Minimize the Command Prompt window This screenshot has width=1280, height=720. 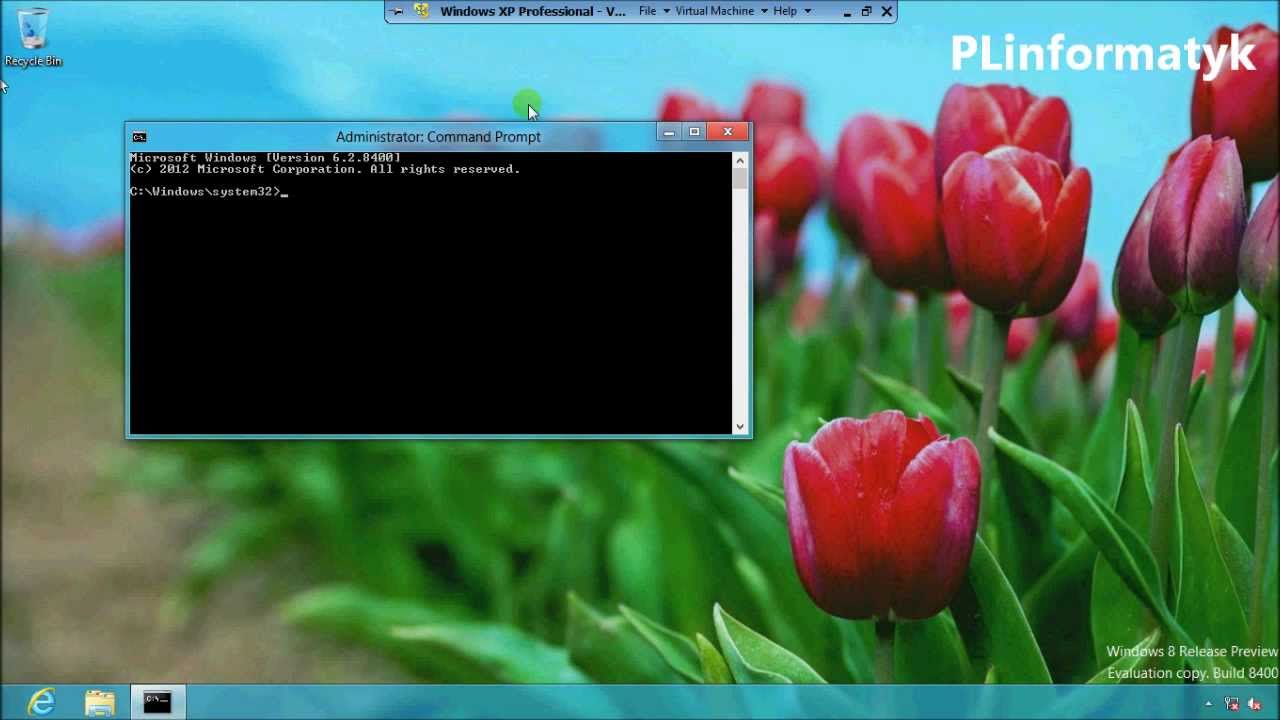tap(668, 132)
